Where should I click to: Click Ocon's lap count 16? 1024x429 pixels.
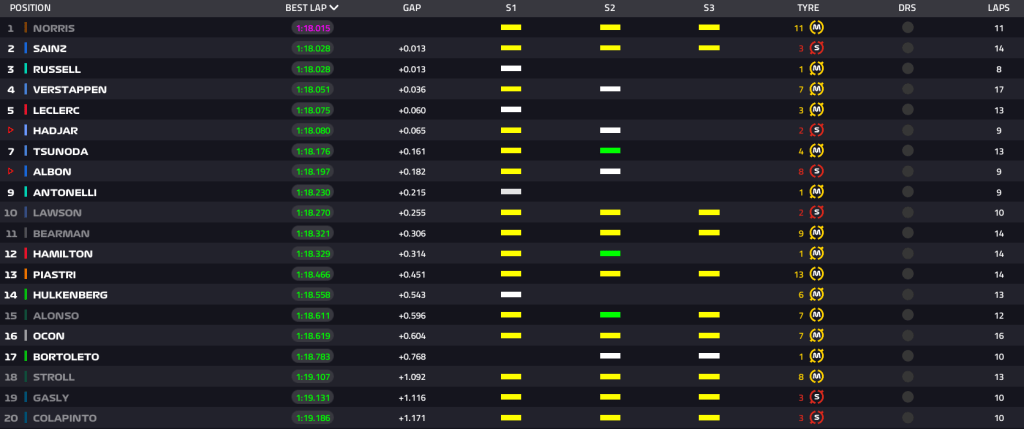coord(999,336)
